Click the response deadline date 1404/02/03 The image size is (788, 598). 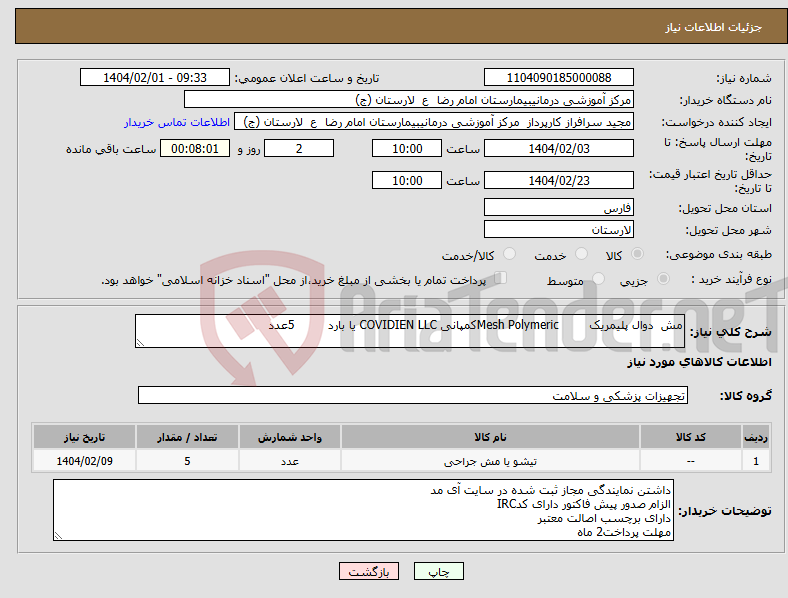pos(559,149)
